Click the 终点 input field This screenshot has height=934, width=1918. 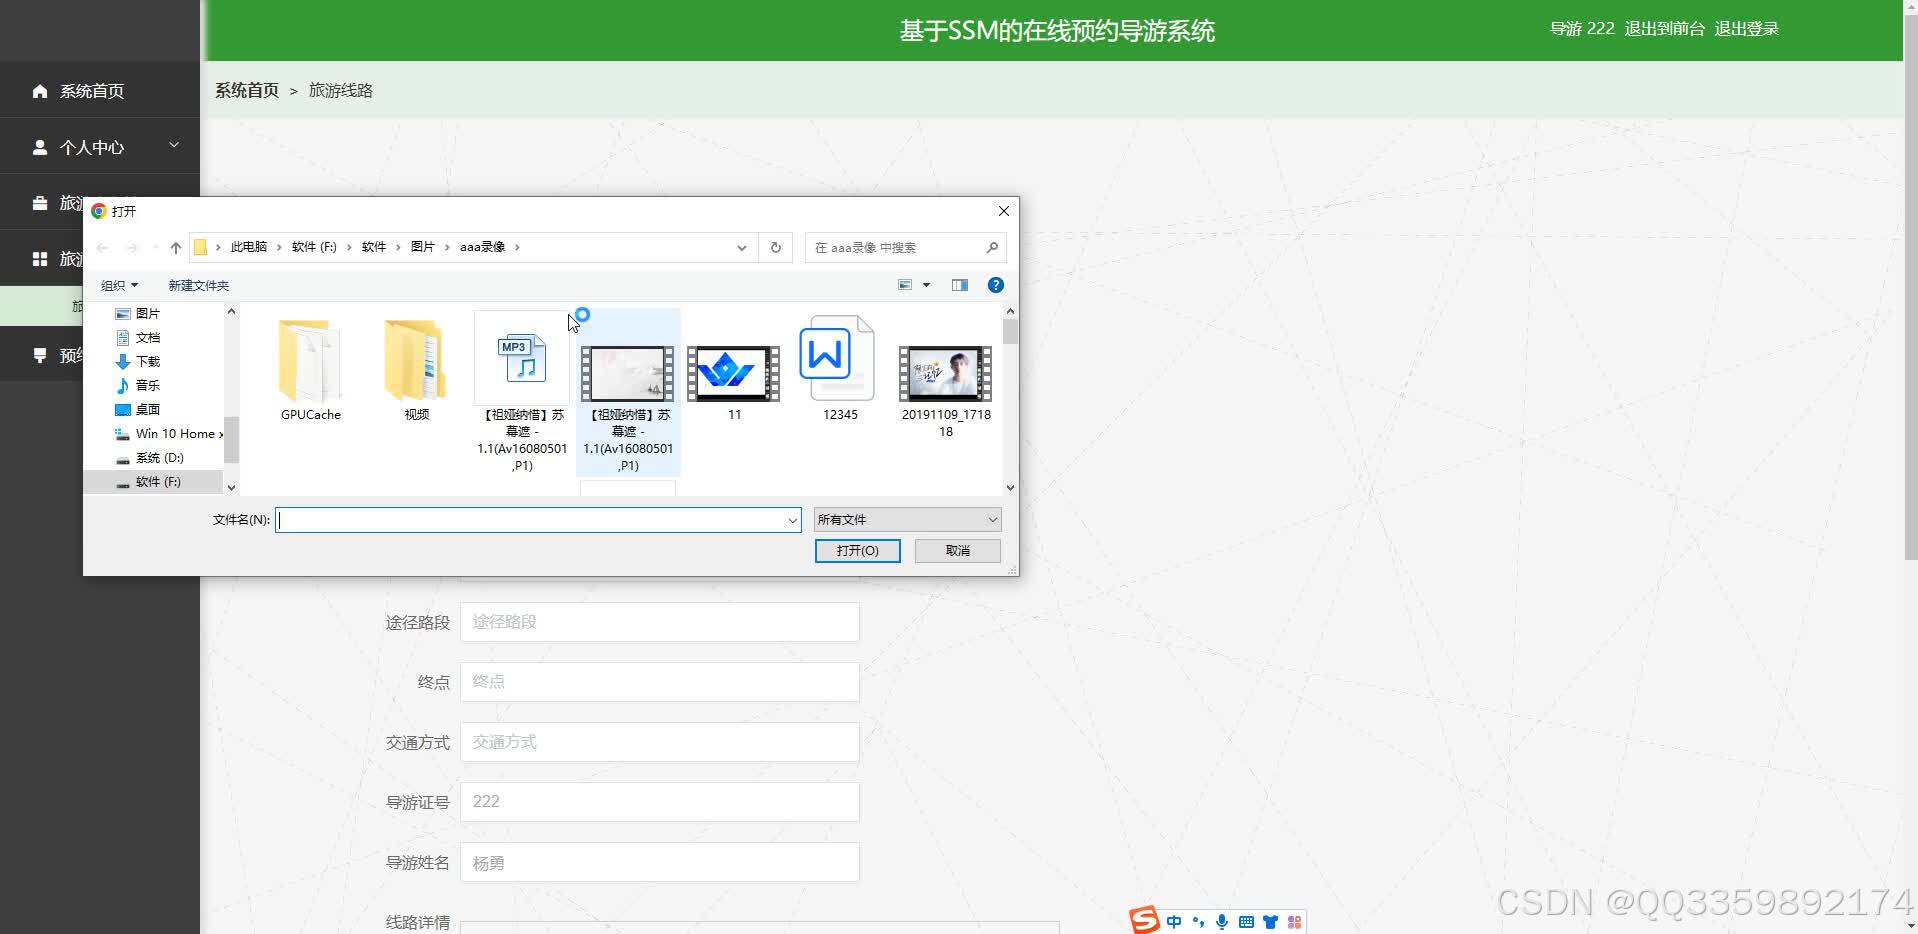(x=659, y=682)
